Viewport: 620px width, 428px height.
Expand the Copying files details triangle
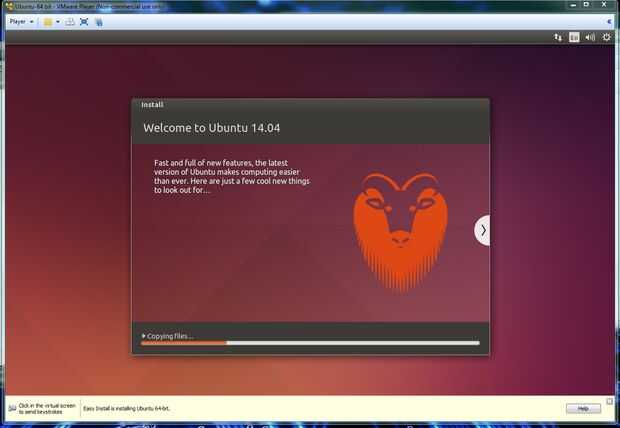click(x=144, y=336)
